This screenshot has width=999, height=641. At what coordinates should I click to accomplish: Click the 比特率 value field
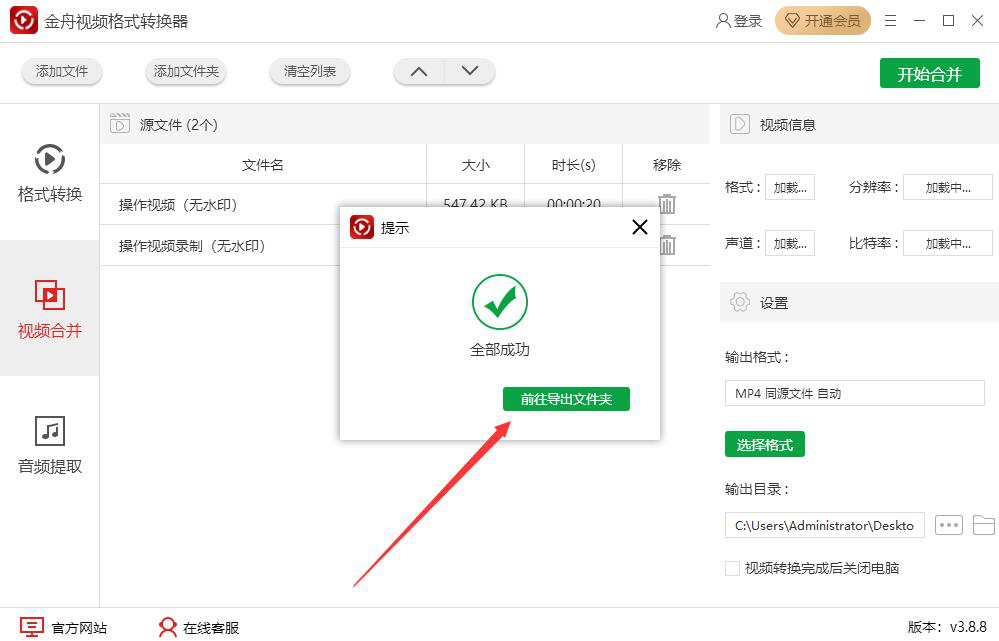tap(948, 243)
